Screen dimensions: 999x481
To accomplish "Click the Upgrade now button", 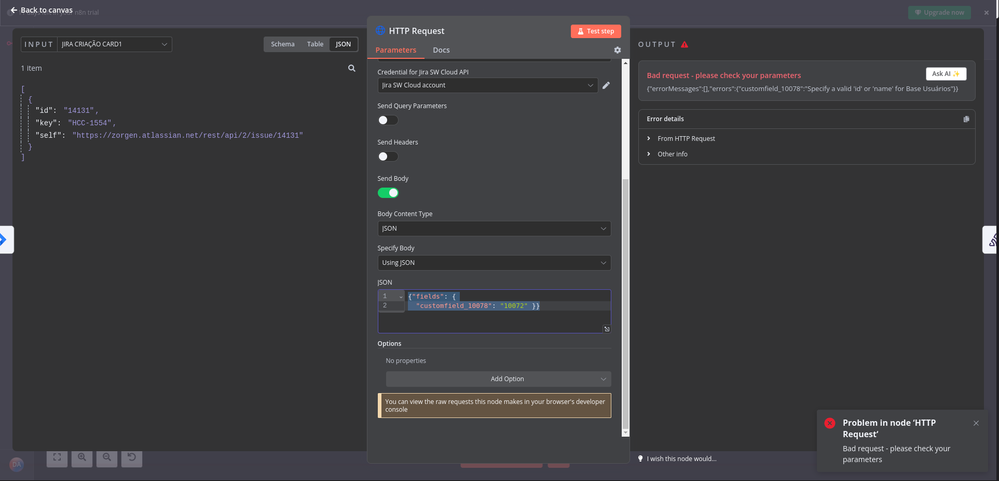I will (940, 12).
